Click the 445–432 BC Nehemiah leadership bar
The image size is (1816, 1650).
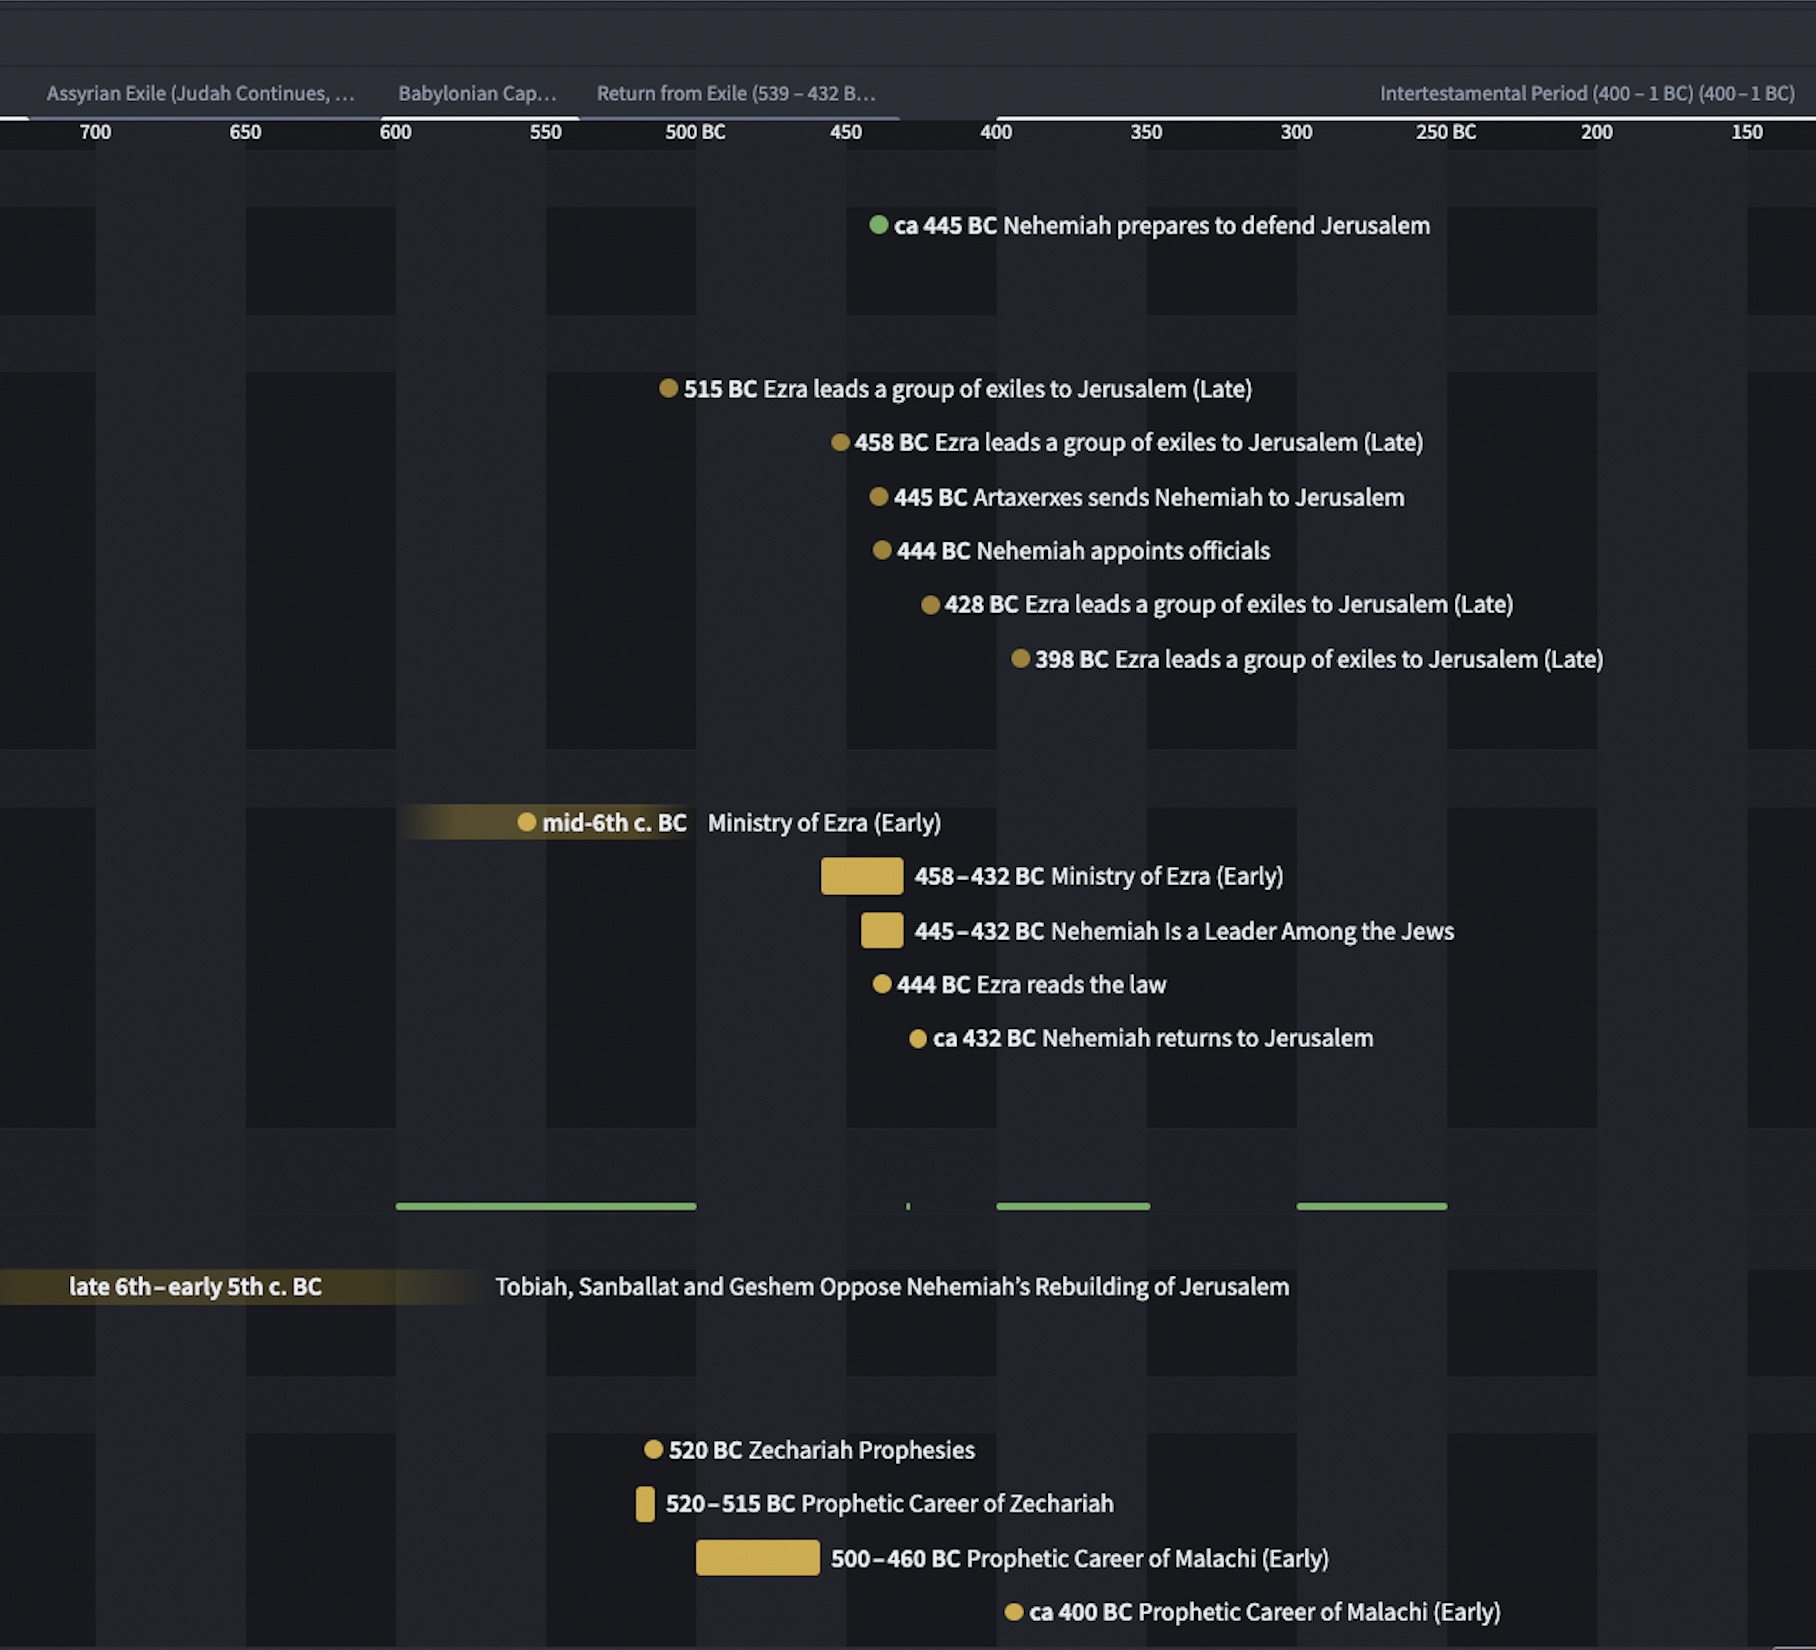pos(881,930)
